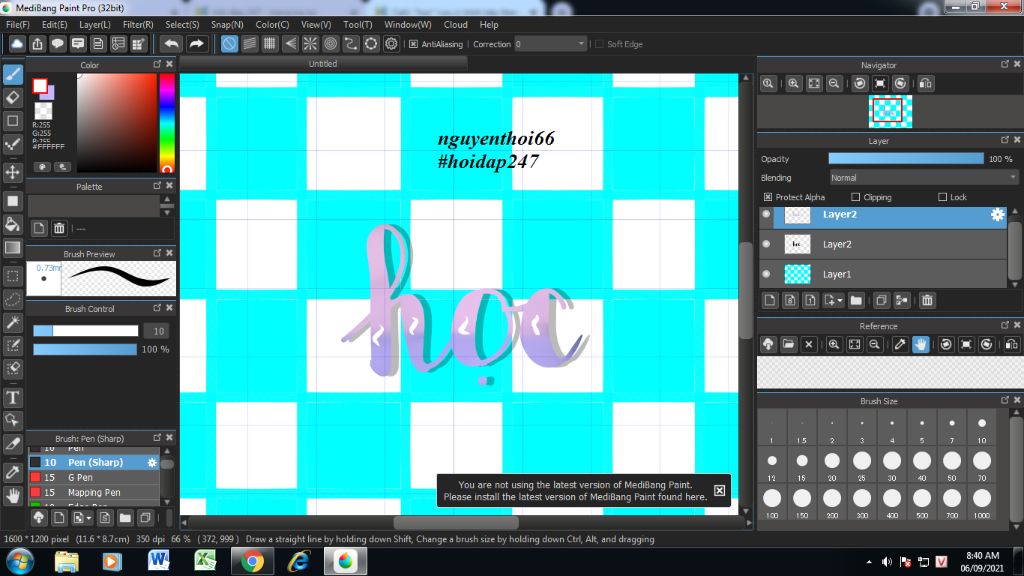
Task: Select the Magic Wand tool
Action: (x=12, y=322)
